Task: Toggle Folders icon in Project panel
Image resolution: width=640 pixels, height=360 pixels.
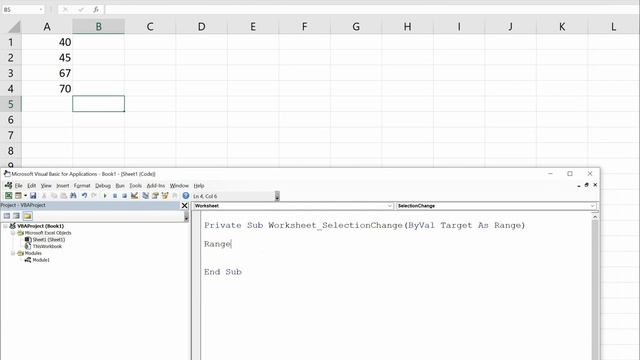Action: (x=27, y=216)
